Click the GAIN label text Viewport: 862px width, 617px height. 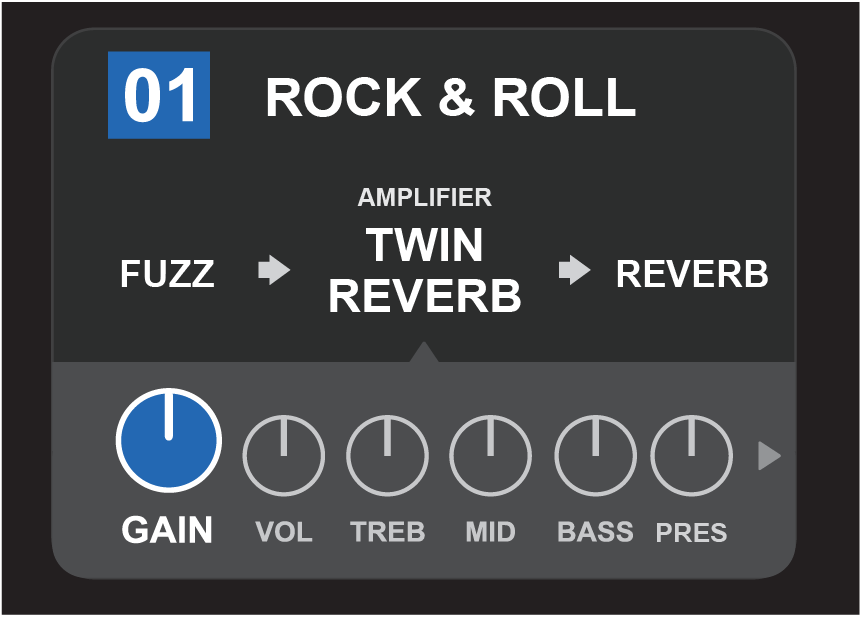(167, 530)
